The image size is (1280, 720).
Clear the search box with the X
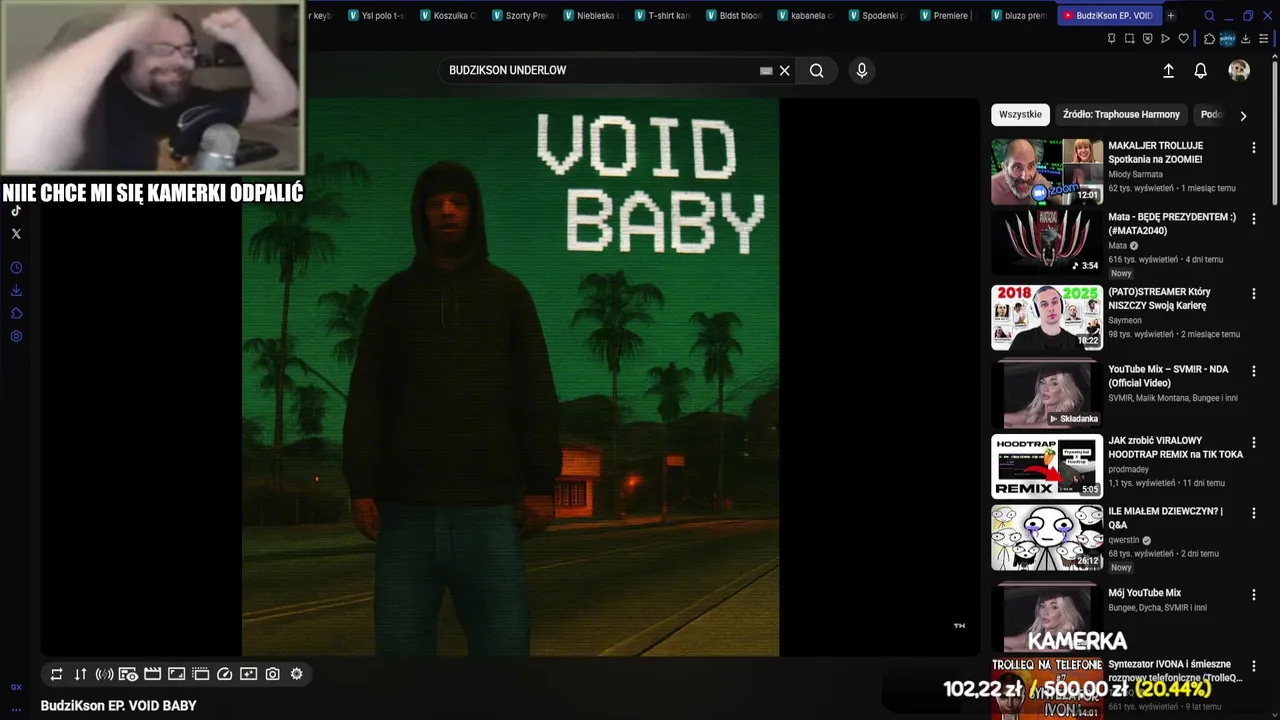785,70
